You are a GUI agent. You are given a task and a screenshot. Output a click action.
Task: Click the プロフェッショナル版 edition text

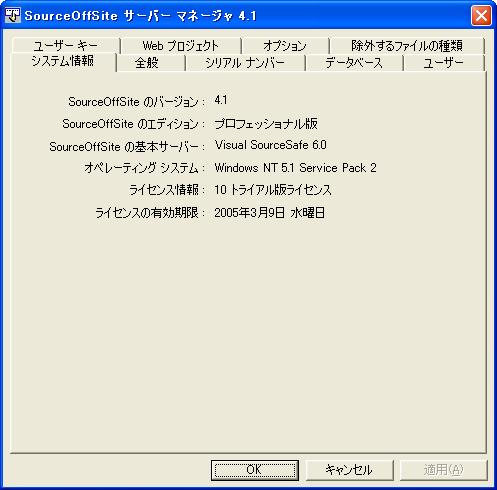click(266, 124)
